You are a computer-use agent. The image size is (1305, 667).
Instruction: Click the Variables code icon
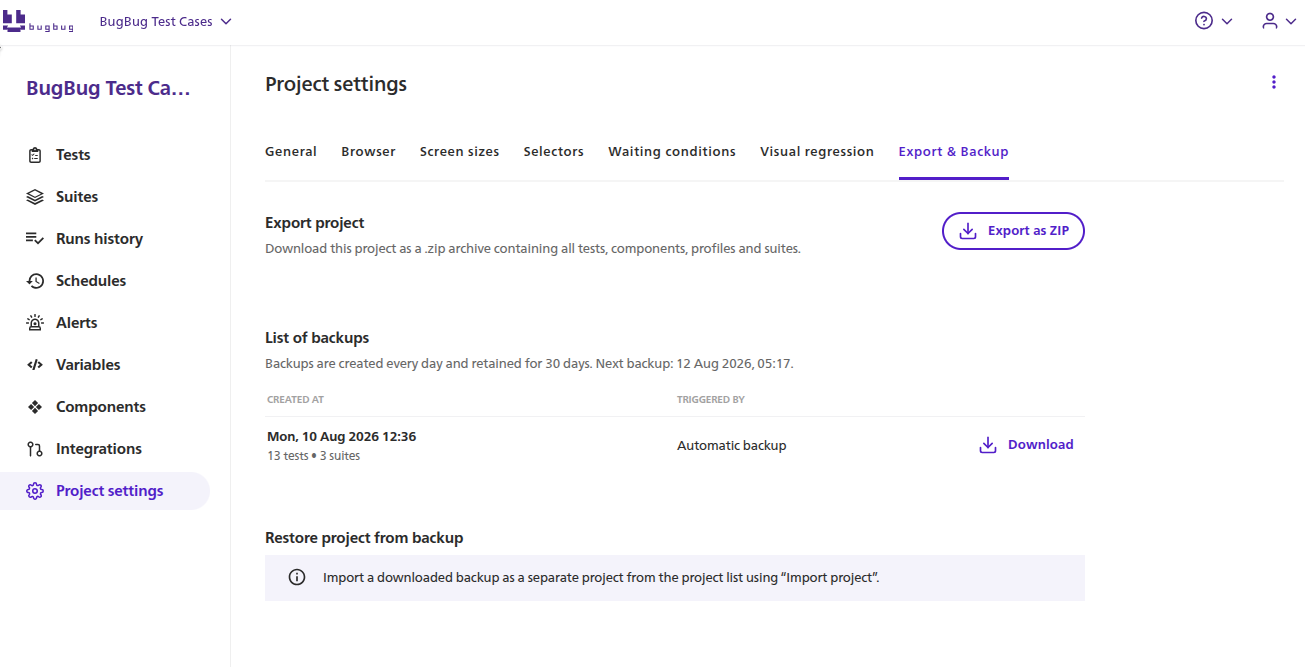click(x=35, y=365)
